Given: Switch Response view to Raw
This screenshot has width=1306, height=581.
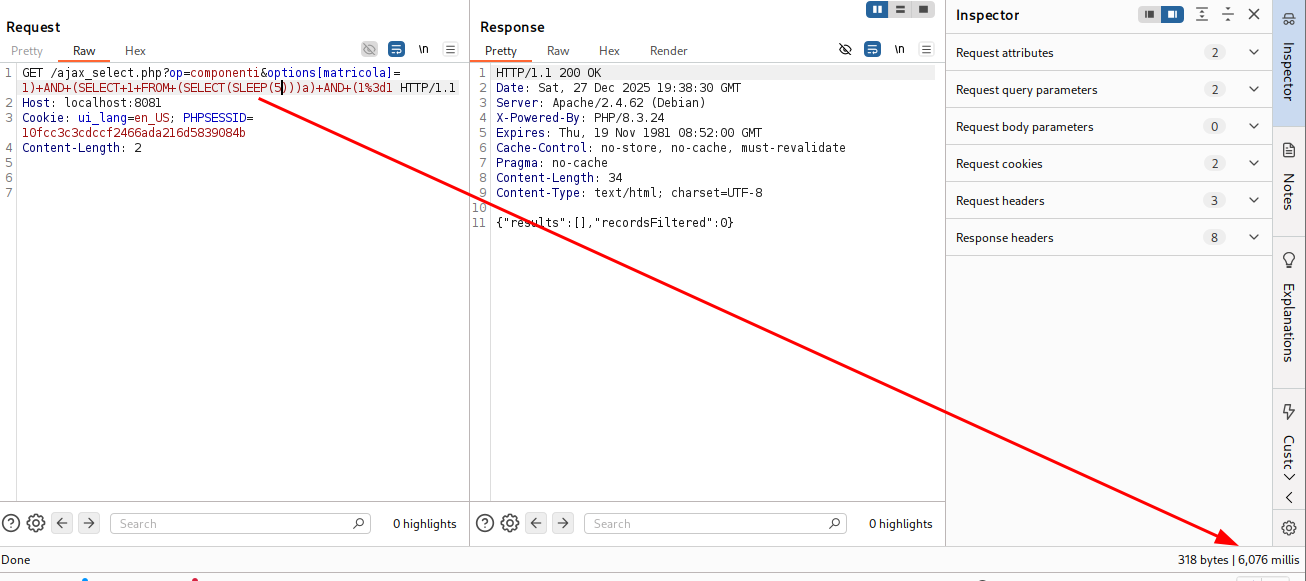Looking at the screenshot, I should tap(558, 51).
